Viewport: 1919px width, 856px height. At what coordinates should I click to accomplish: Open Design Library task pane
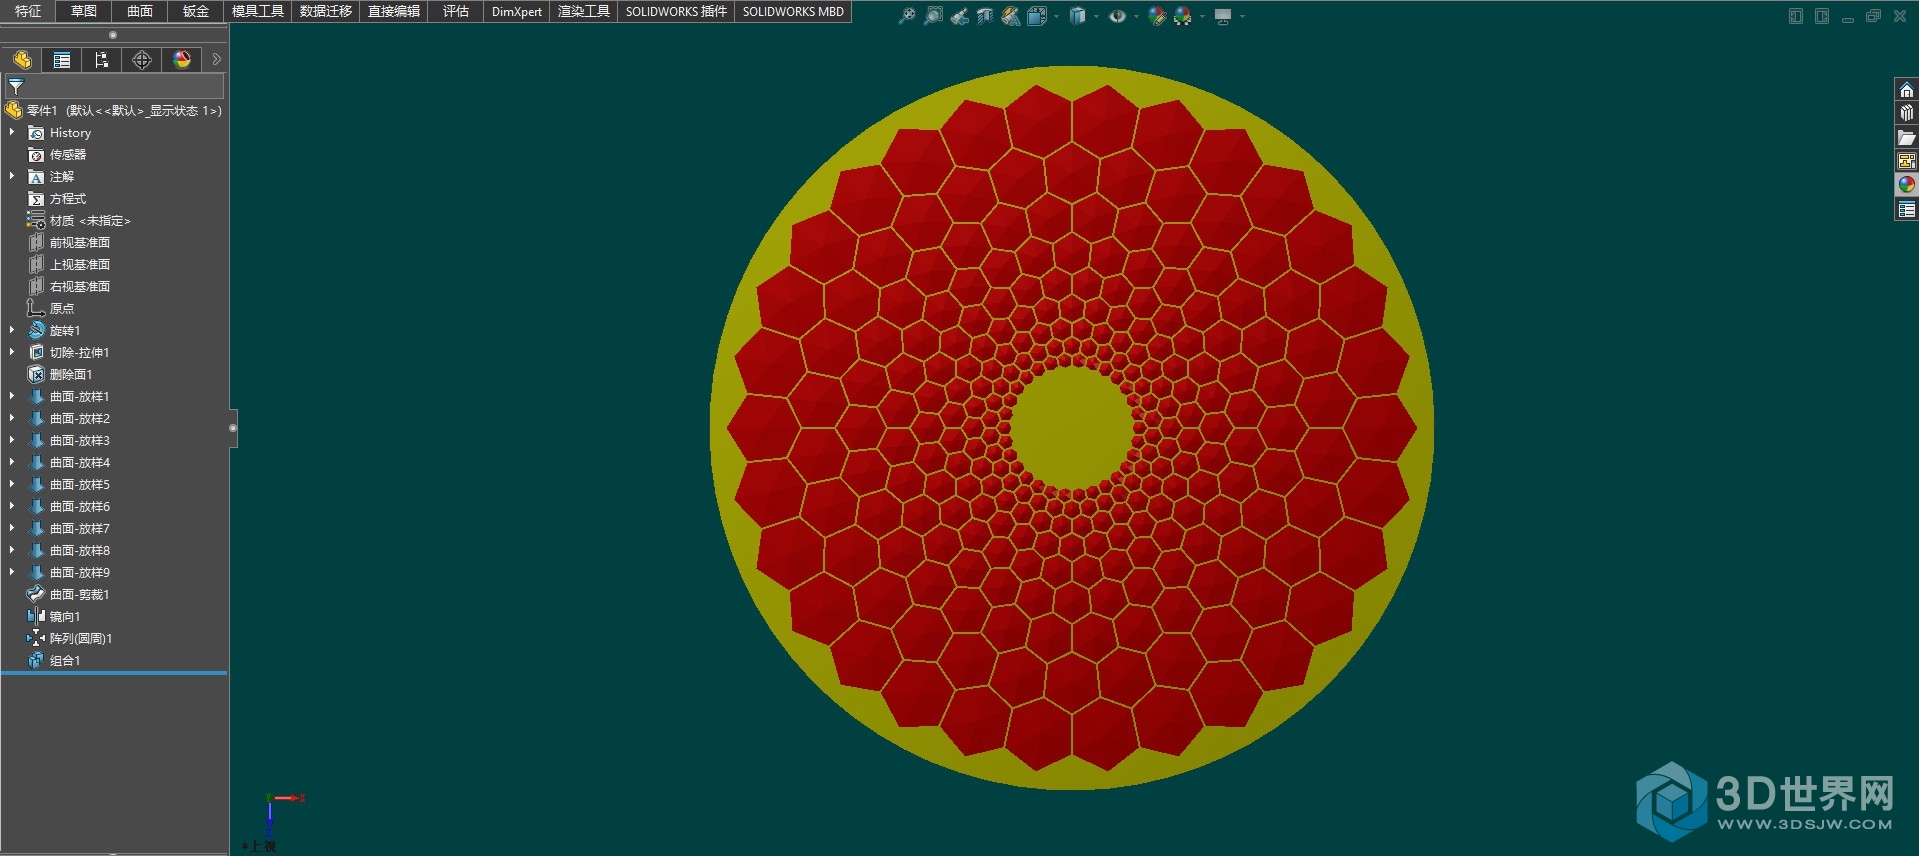tap(1907, 113)
